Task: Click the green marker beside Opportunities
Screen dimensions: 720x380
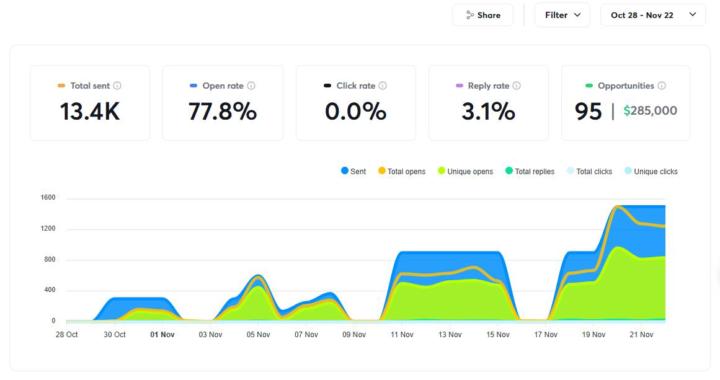Action: point(589,85)
